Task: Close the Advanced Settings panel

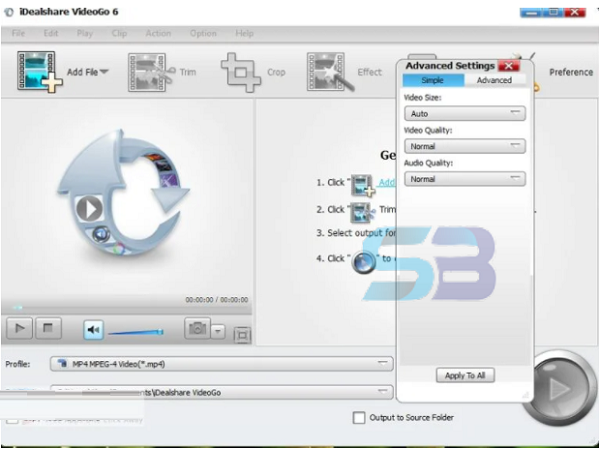Action: coord(509,66)
